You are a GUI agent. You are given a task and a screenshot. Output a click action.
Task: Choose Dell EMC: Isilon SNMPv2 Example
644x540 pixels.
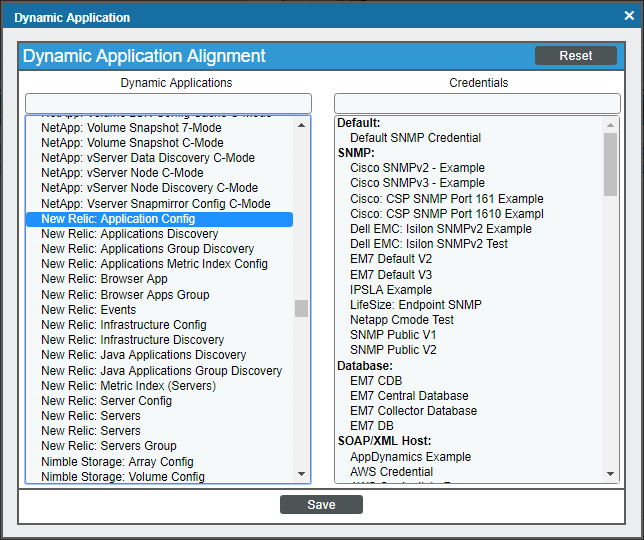tap(441, 229)
